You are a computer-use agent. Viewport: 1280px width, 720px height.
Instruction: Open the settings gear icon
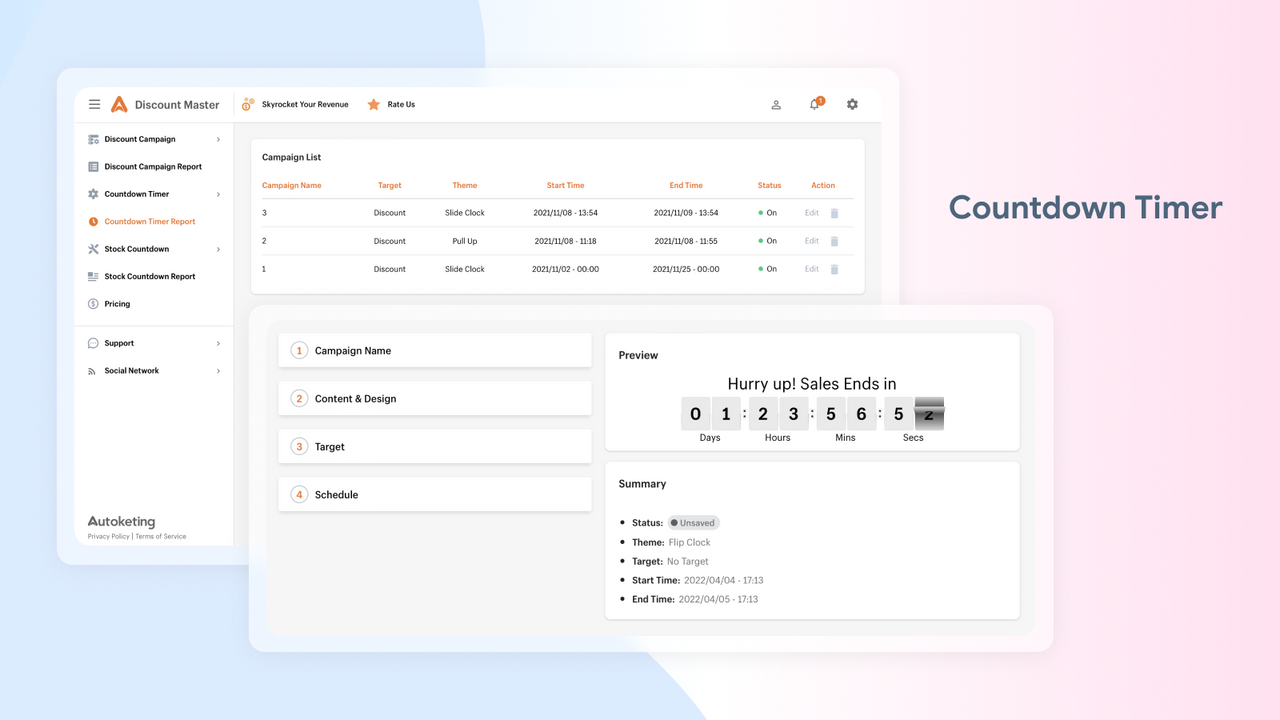tap(852, 104)
